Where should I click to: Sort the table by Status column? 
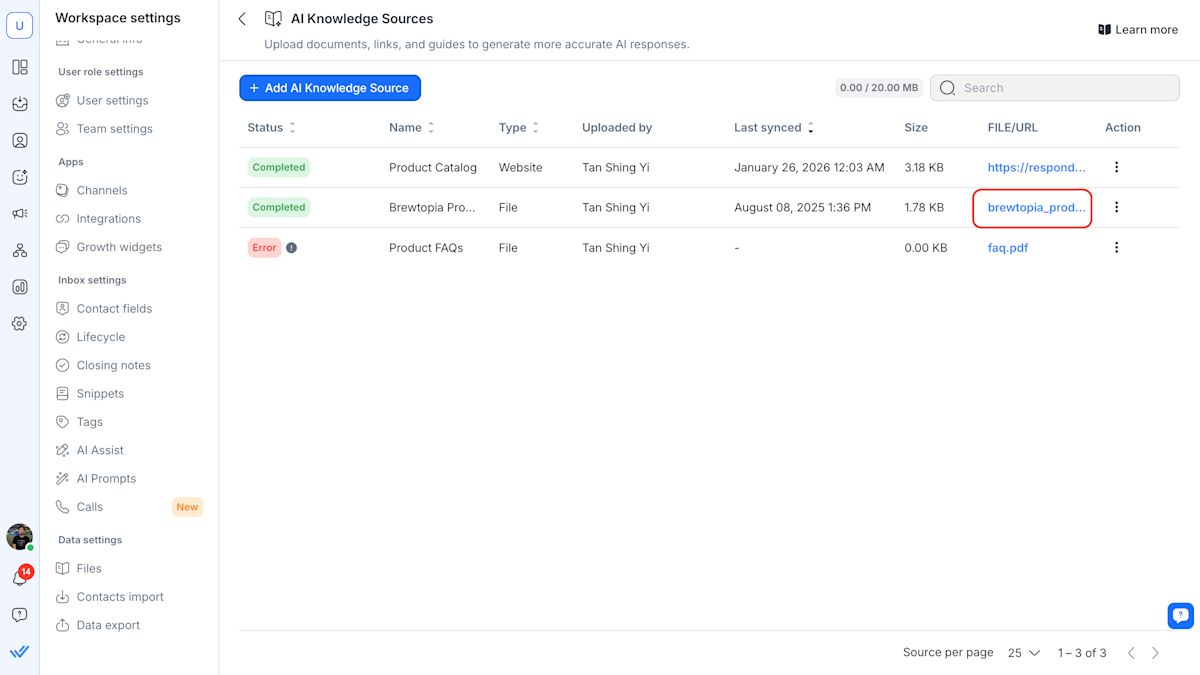click(x=292, y=128)
